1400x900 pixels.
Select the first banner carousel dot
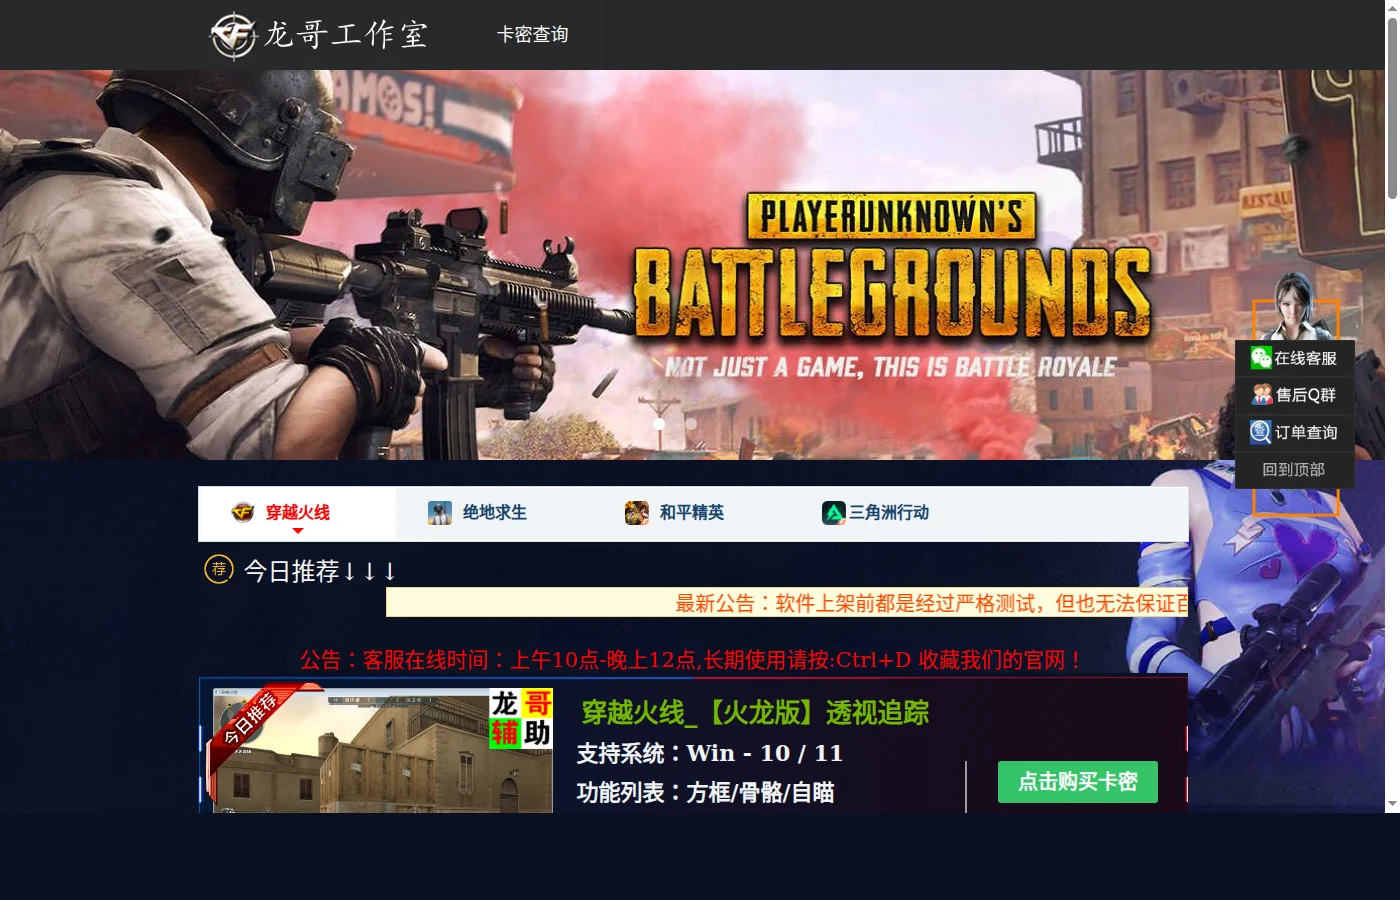click(659, 423)
